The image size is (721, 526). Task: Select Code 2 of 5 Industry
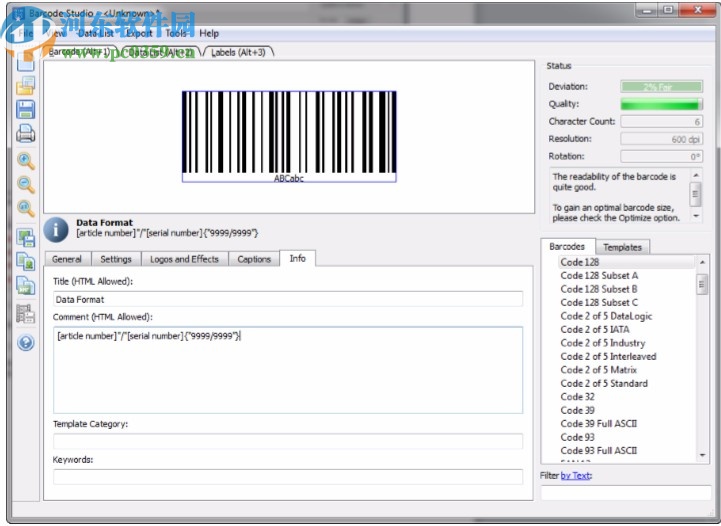click(603, 343)
